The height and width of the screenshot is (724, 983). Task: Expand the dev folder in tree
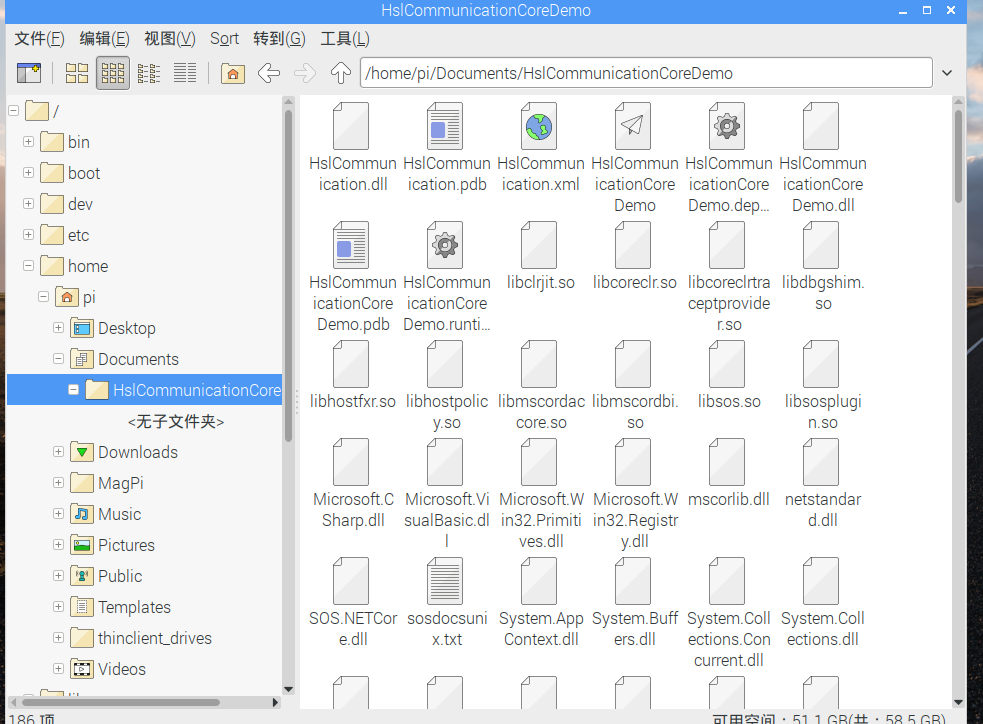tap(28, 204)
